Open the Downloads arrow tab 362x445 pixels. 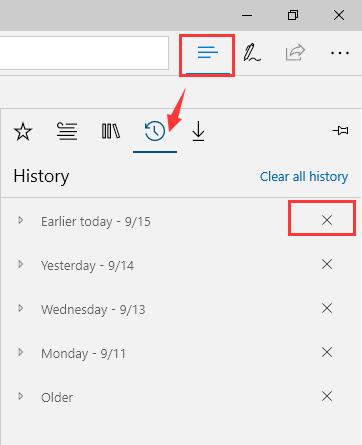point(198,131)
